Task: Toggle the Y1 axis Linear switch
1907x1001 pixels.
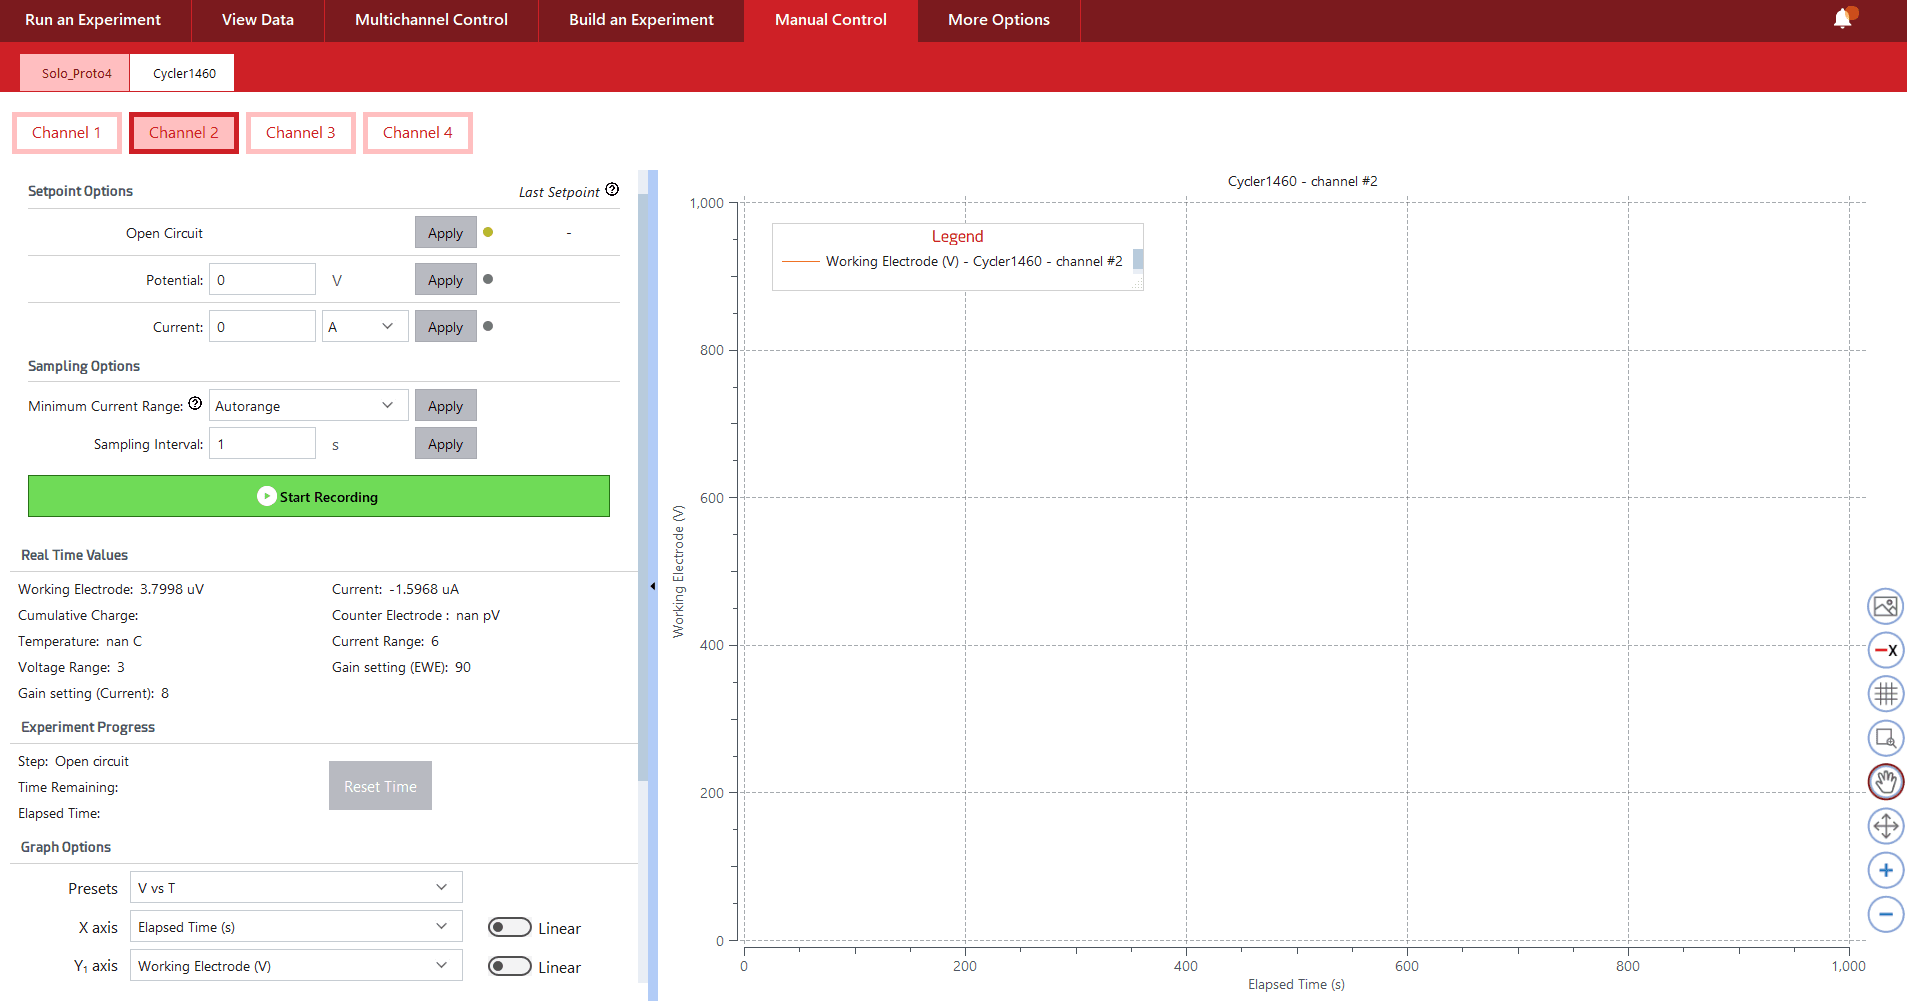Action: (509, 966)
